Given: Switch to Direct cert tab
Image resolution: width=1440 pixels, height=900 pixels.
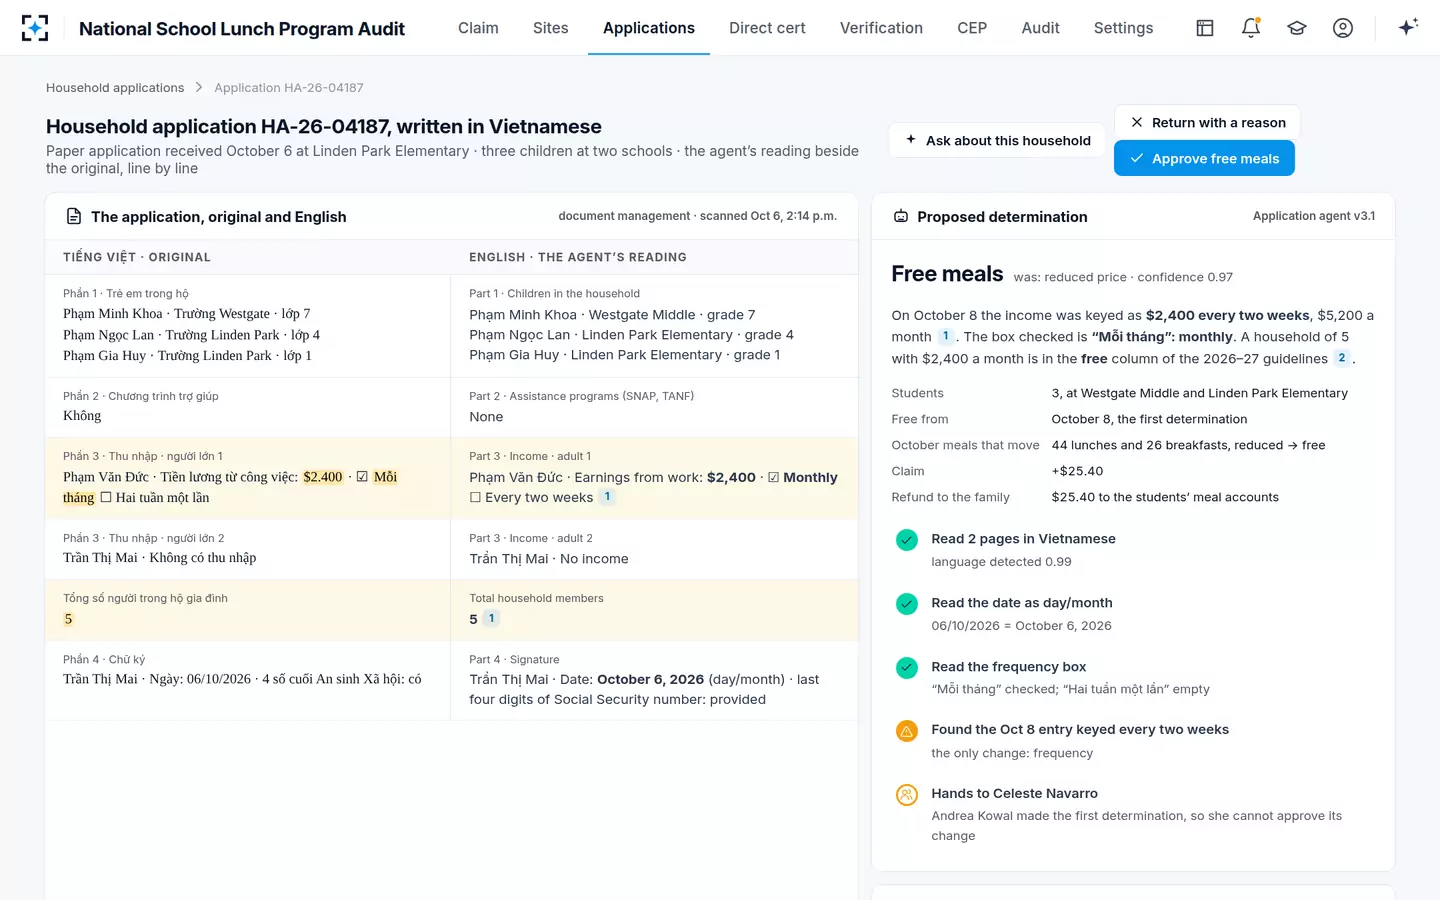Looking at the screenshot, I should [x=767, y=28].
